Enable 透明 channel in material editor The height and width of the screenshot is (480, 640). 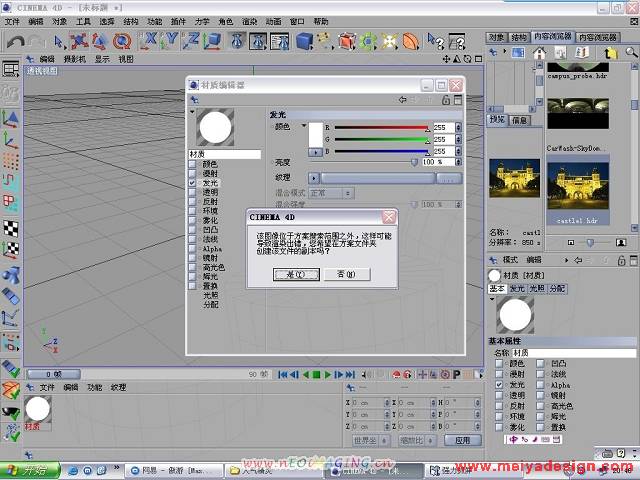click(192, 192)
